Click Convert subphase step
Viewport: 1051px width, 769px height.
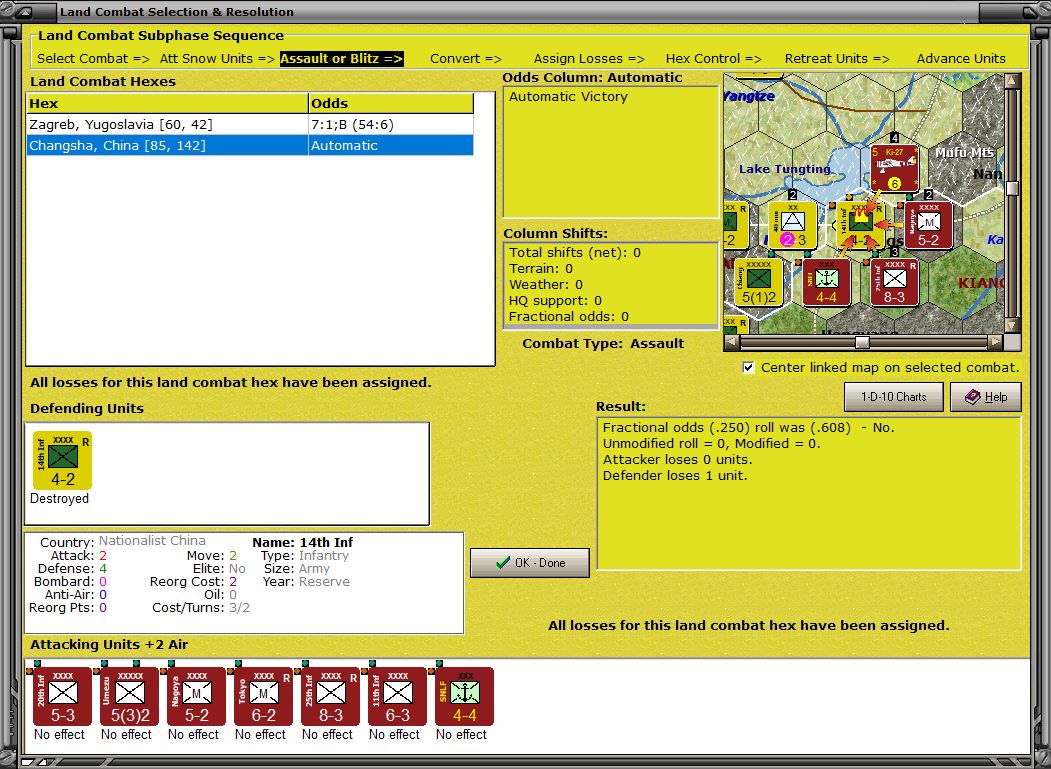[x=466, y=58]
